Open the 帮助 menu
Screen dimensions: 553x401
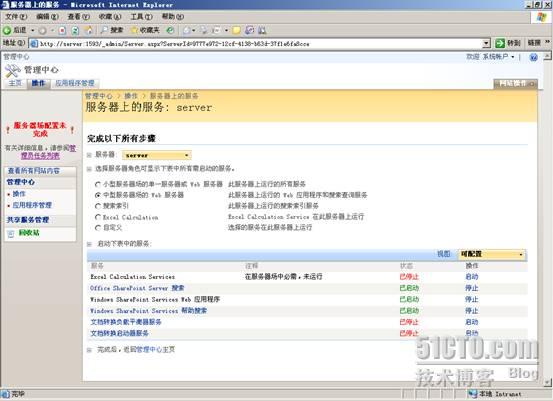point(173,17)
